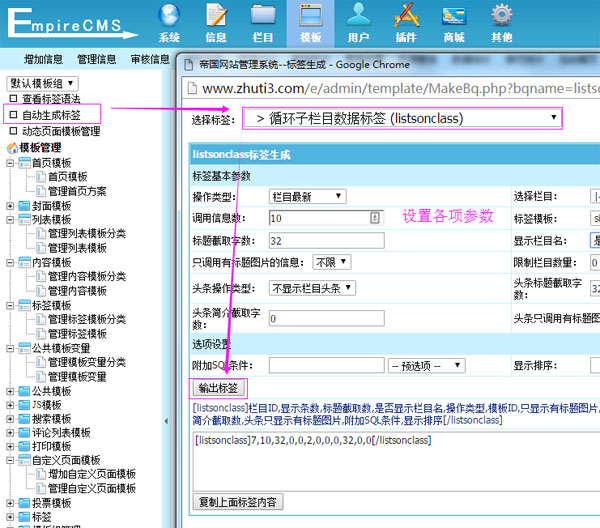Viewport: 600px width, 528px height.
Task: Expand the 公共模板 tree node
Action: coord(10,391)
